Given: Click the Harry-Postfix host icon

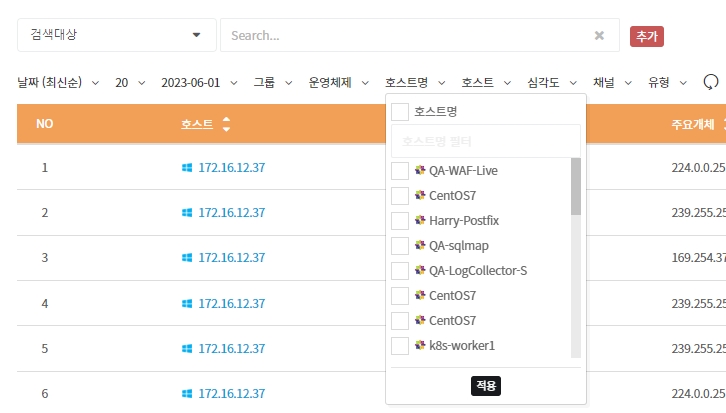Looking at the screenshot, I should 420,221.
